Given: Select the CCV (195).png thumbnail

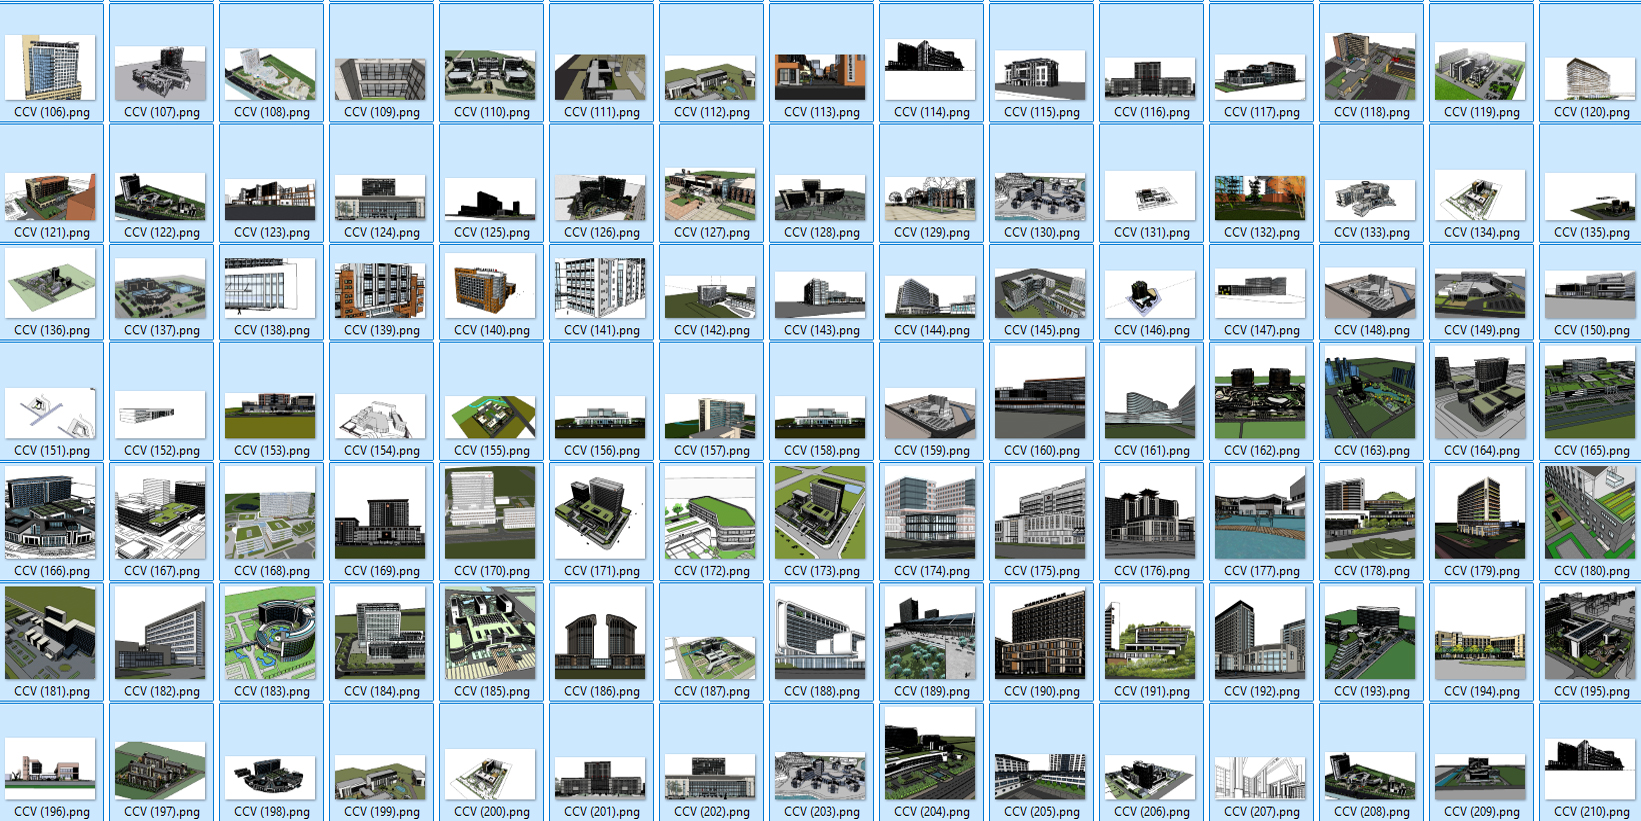Looking at the screenshot, I should pos(1590,633).
